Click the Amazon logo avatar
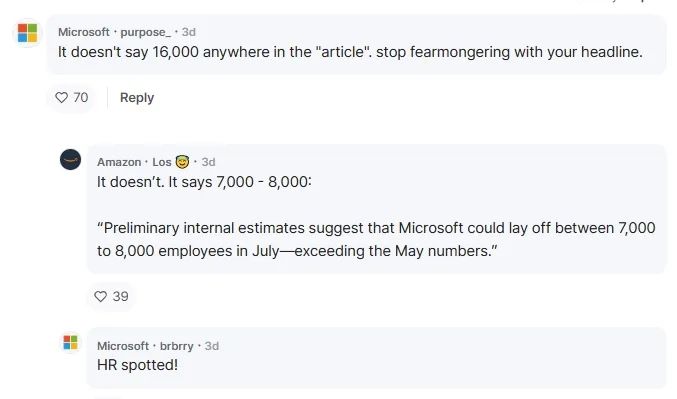This screenshot has width=677, height=399. pyautogui.click(x=70, y=159)
